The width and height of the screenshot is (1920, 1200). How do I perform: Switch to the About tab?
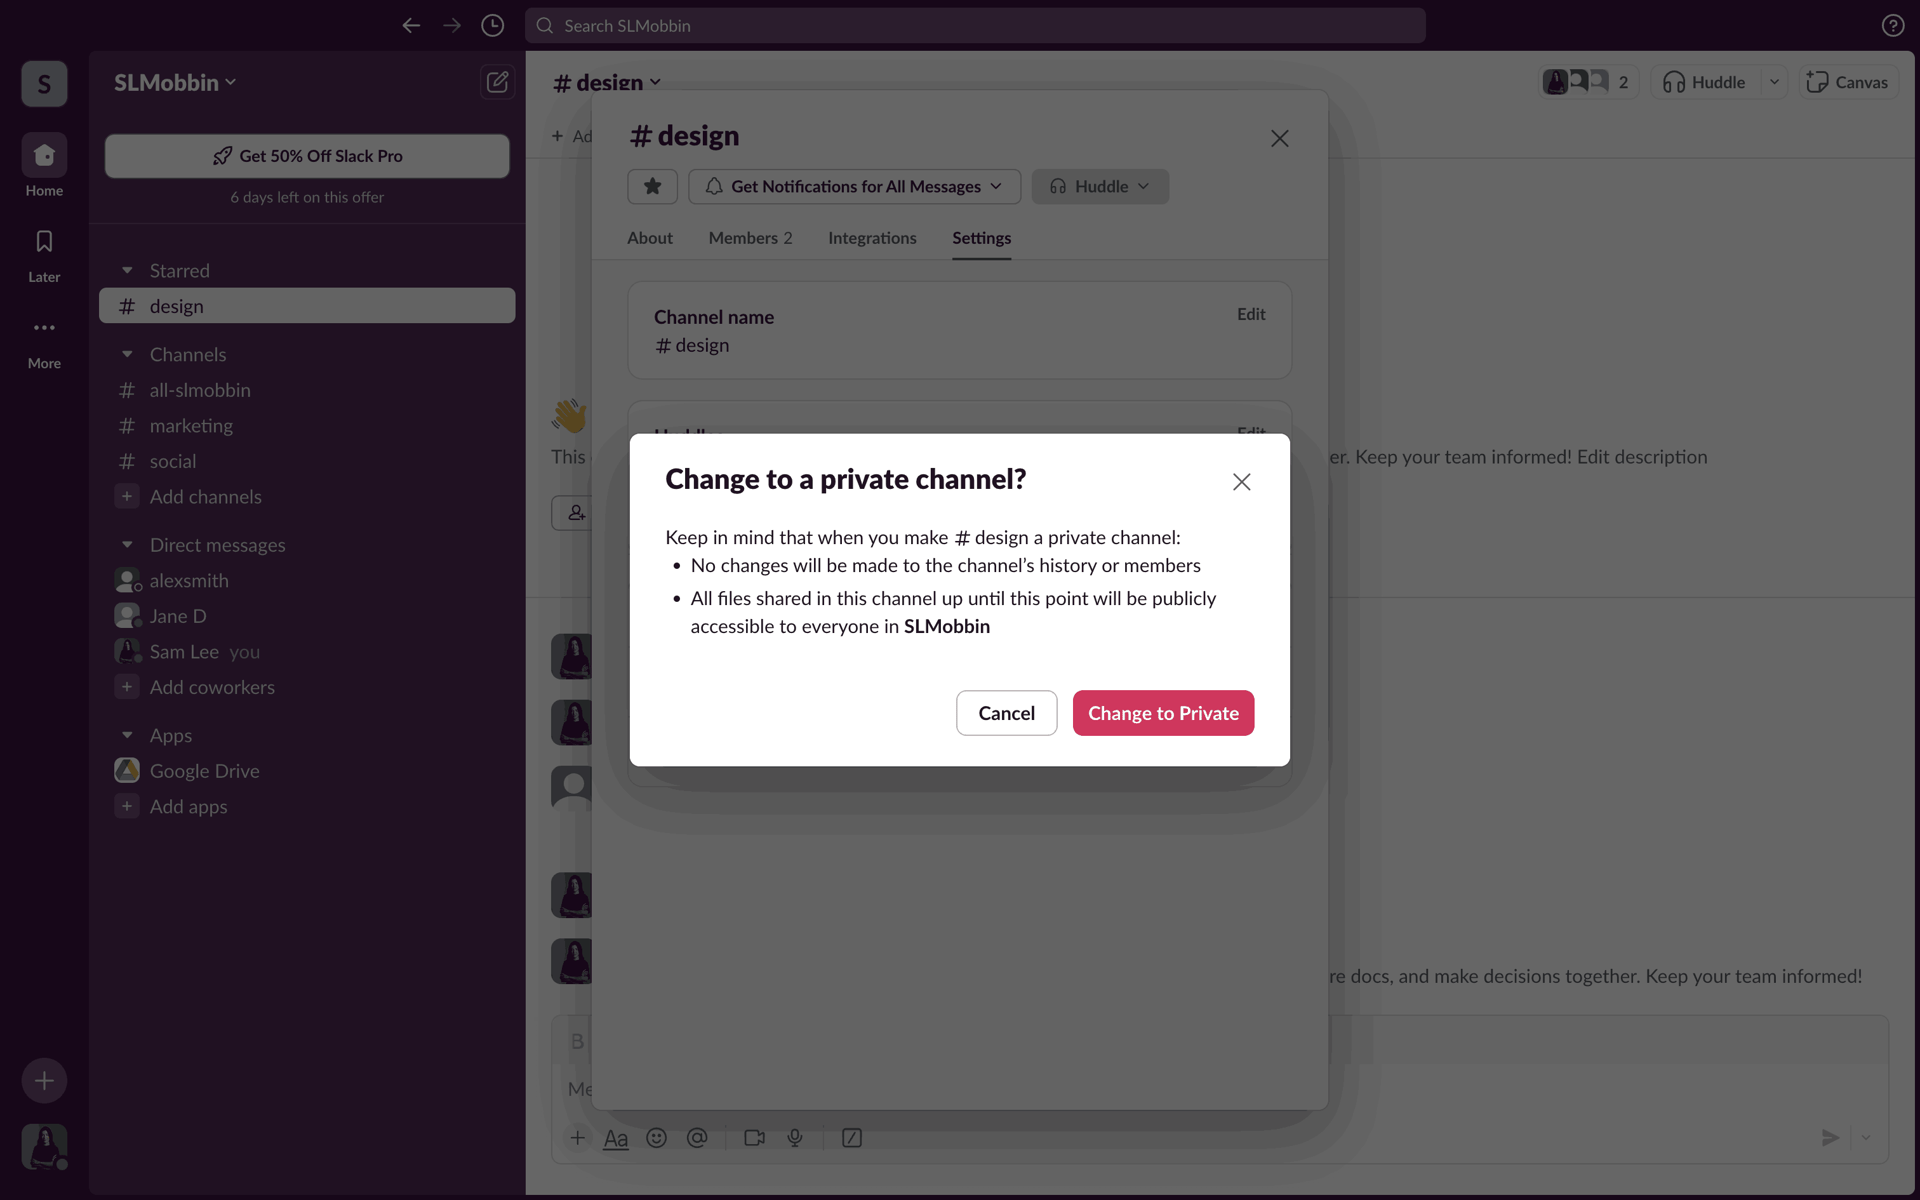650,238
